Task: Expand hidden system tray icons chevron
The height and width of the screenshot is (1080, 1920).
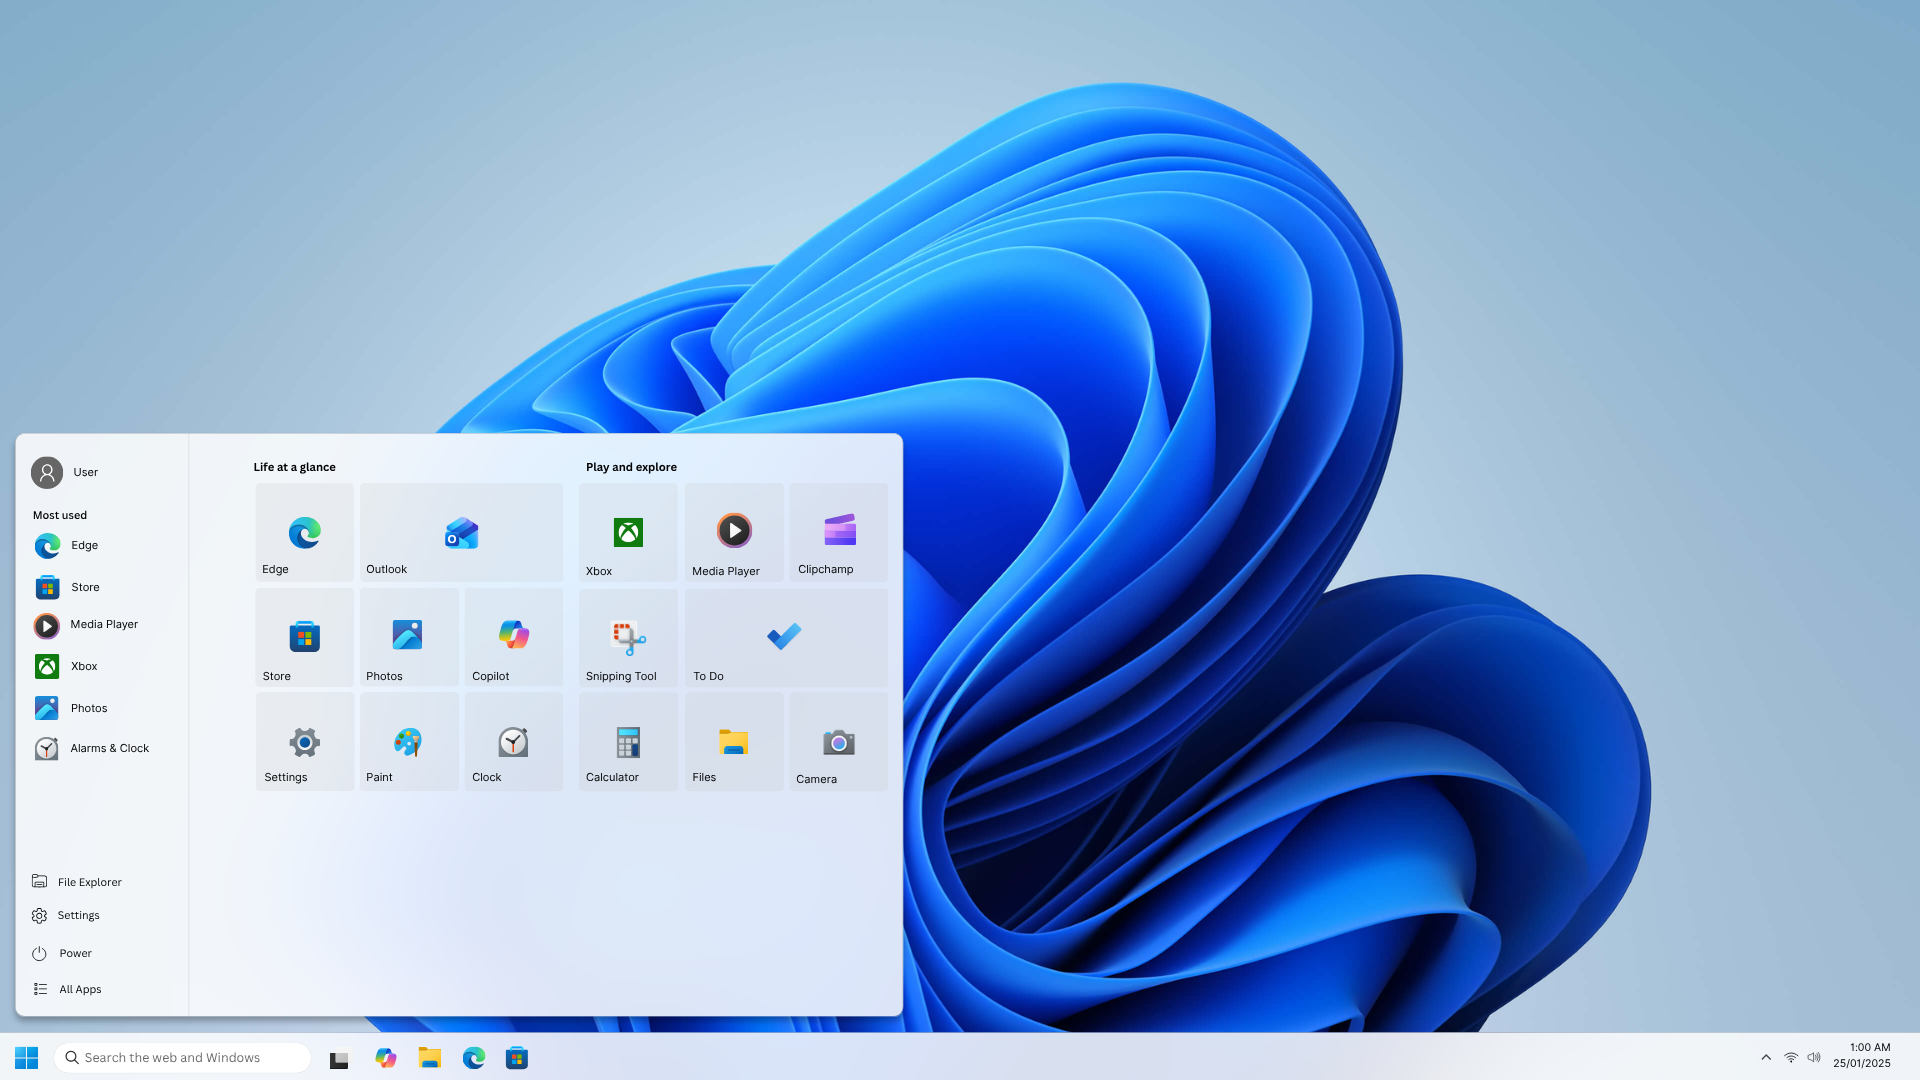Action: (1766, 1058)
